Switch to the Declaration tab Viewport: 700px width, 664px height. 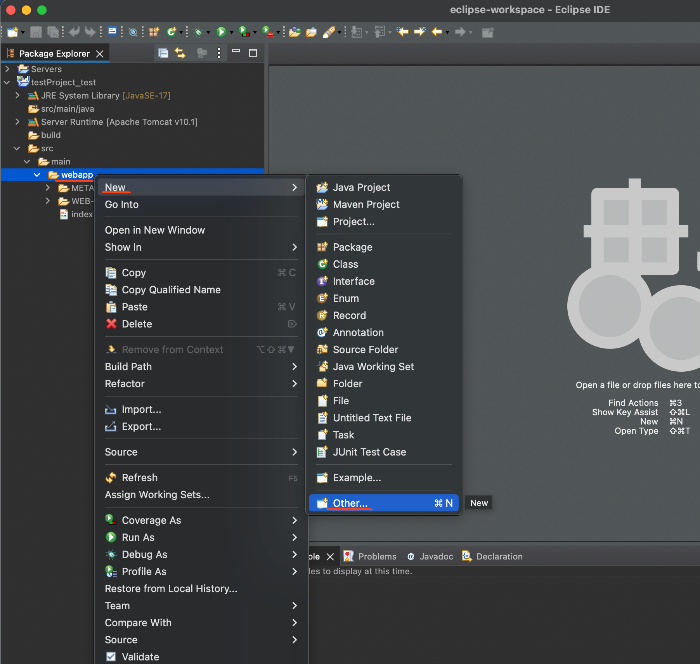pyautogui.click(x=492, y=556)
